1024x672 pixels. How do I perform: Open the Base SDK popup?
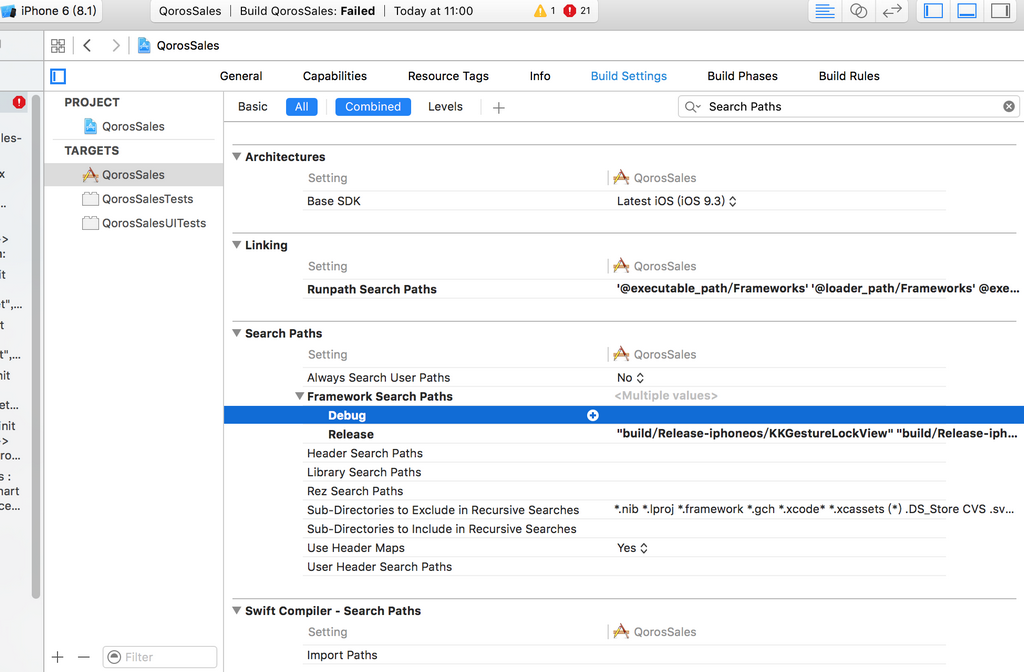pos(677,201)
